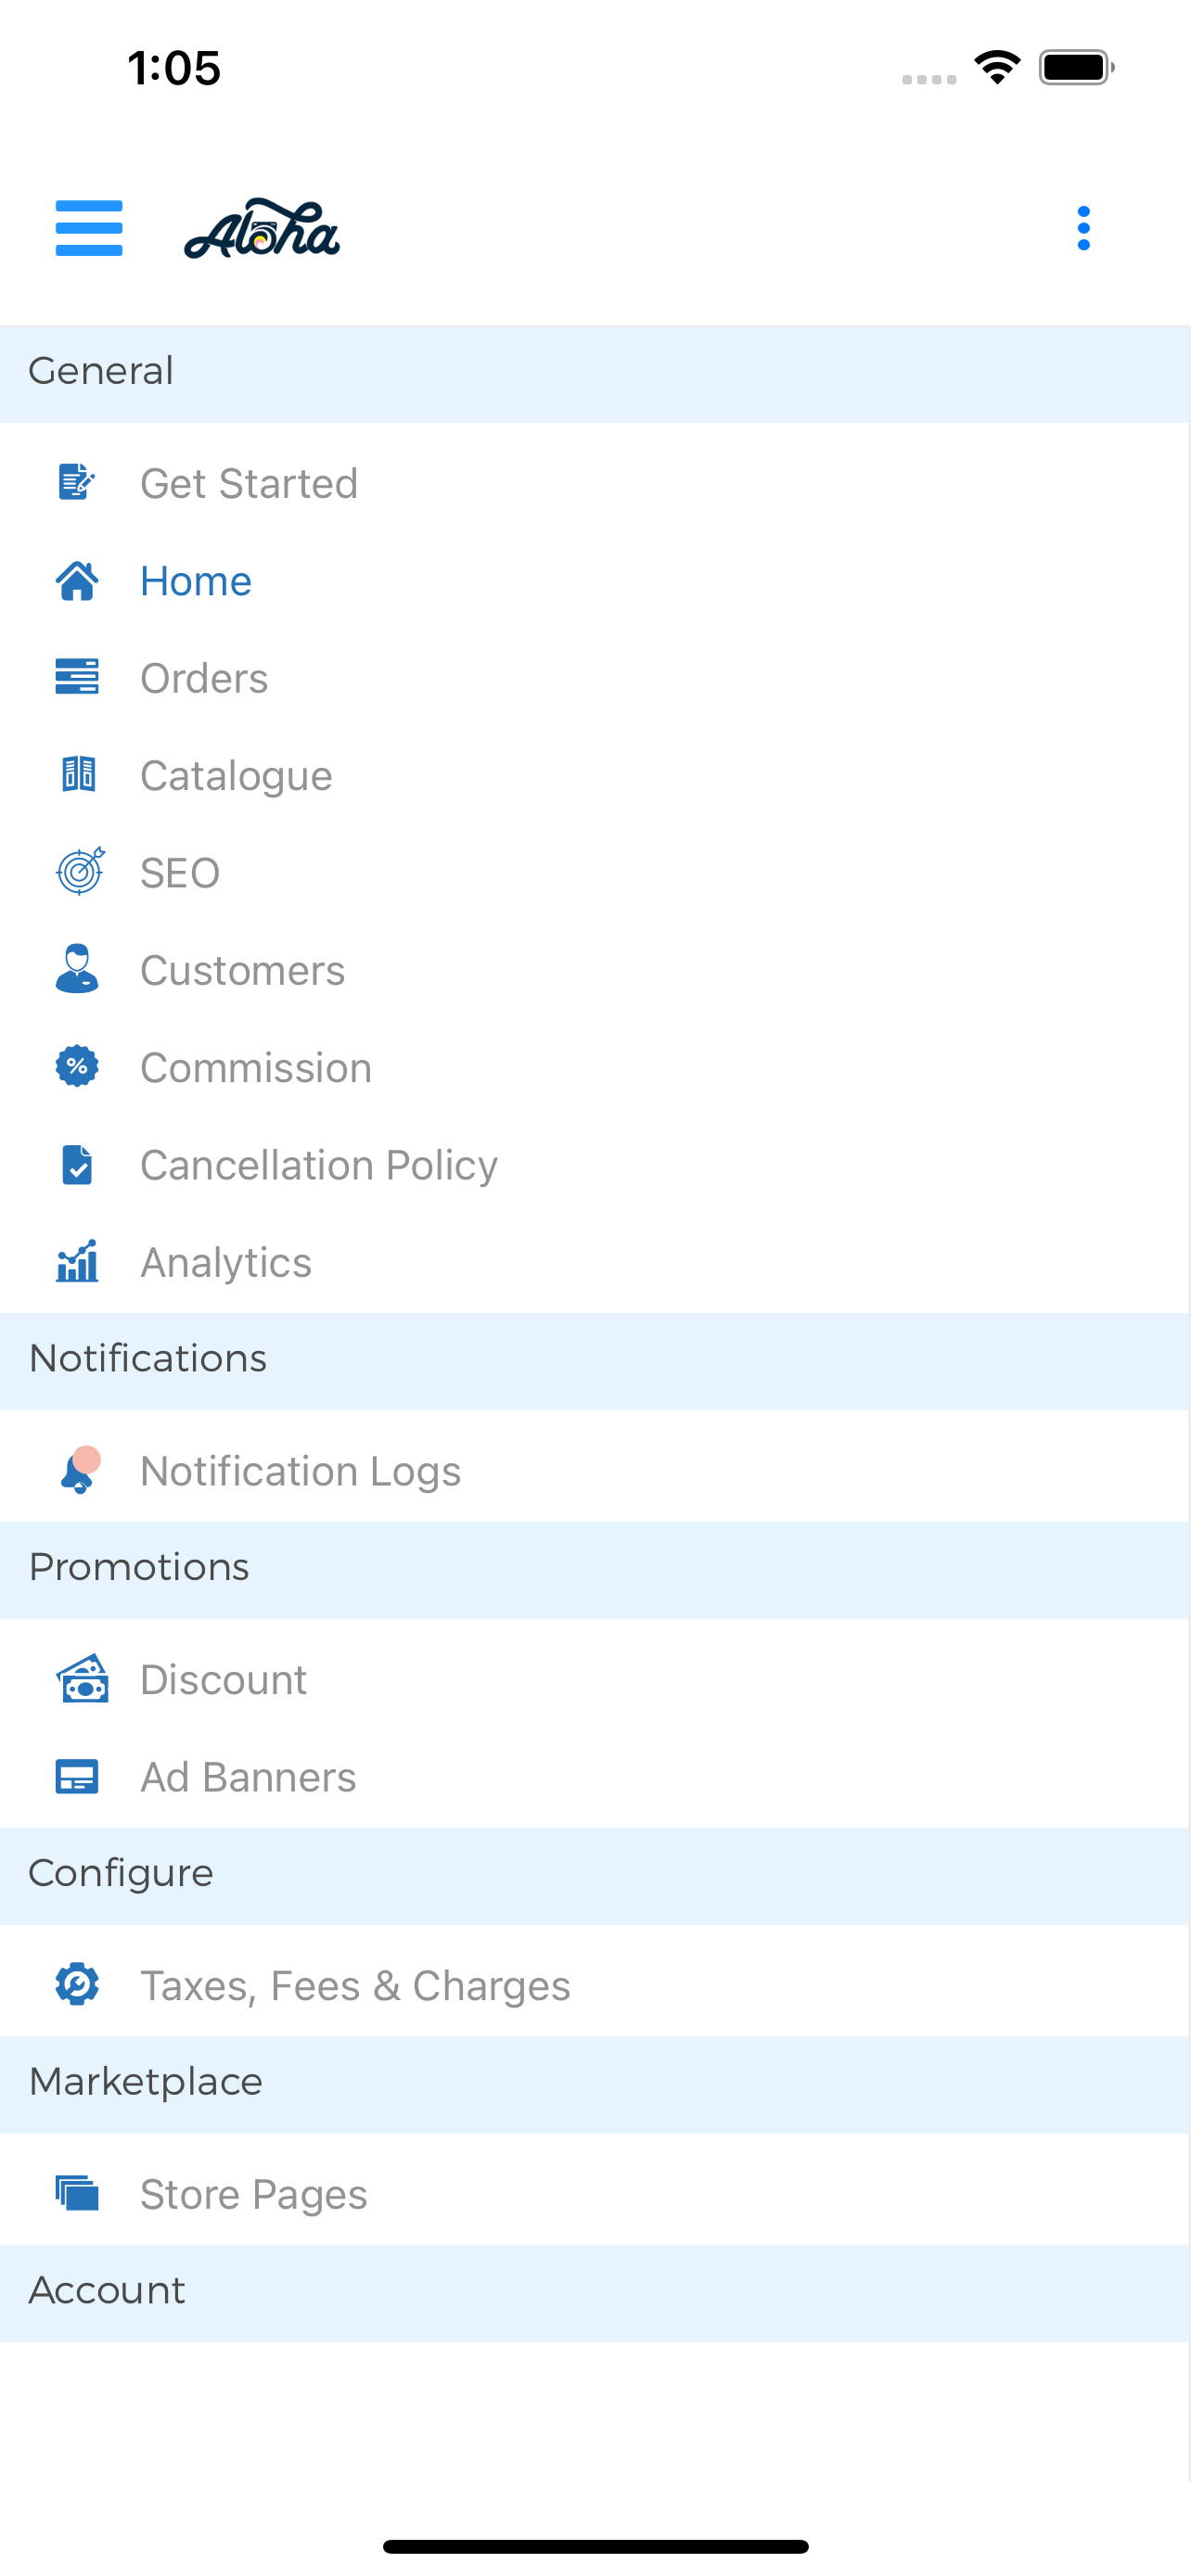Screen dimensions: 1191x2576
Task: Click the Get Started notepad icon
Action: (77, 483)
